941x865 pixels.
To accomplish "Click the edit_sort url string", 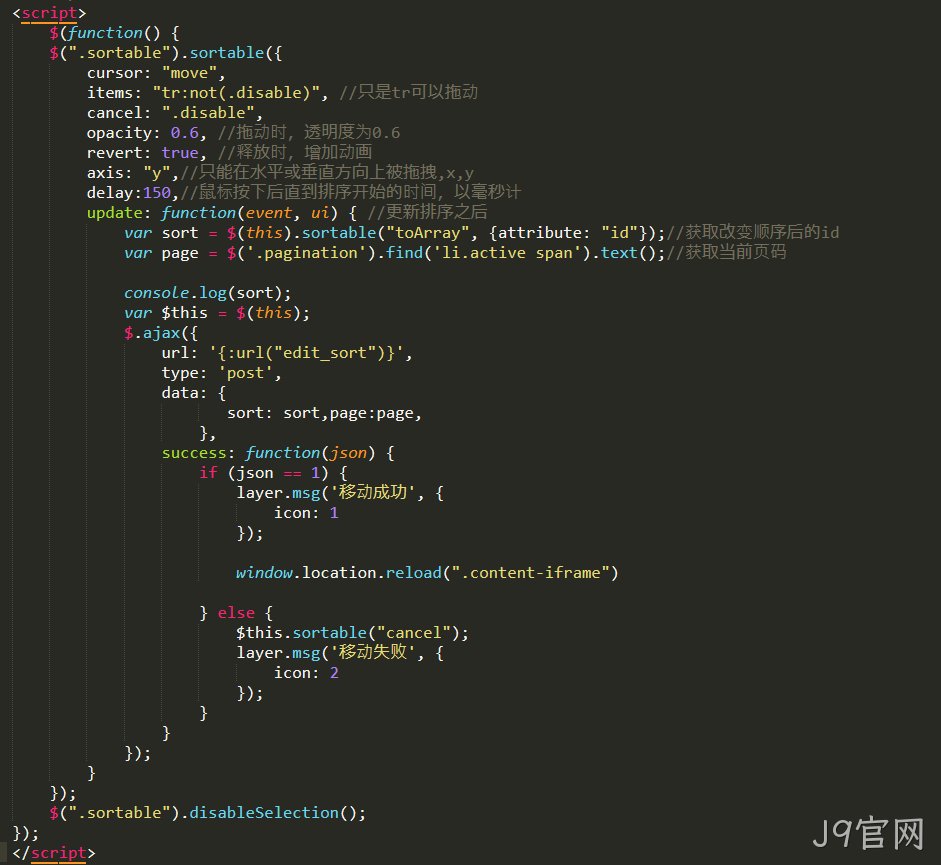I will (x=307, y=352).
